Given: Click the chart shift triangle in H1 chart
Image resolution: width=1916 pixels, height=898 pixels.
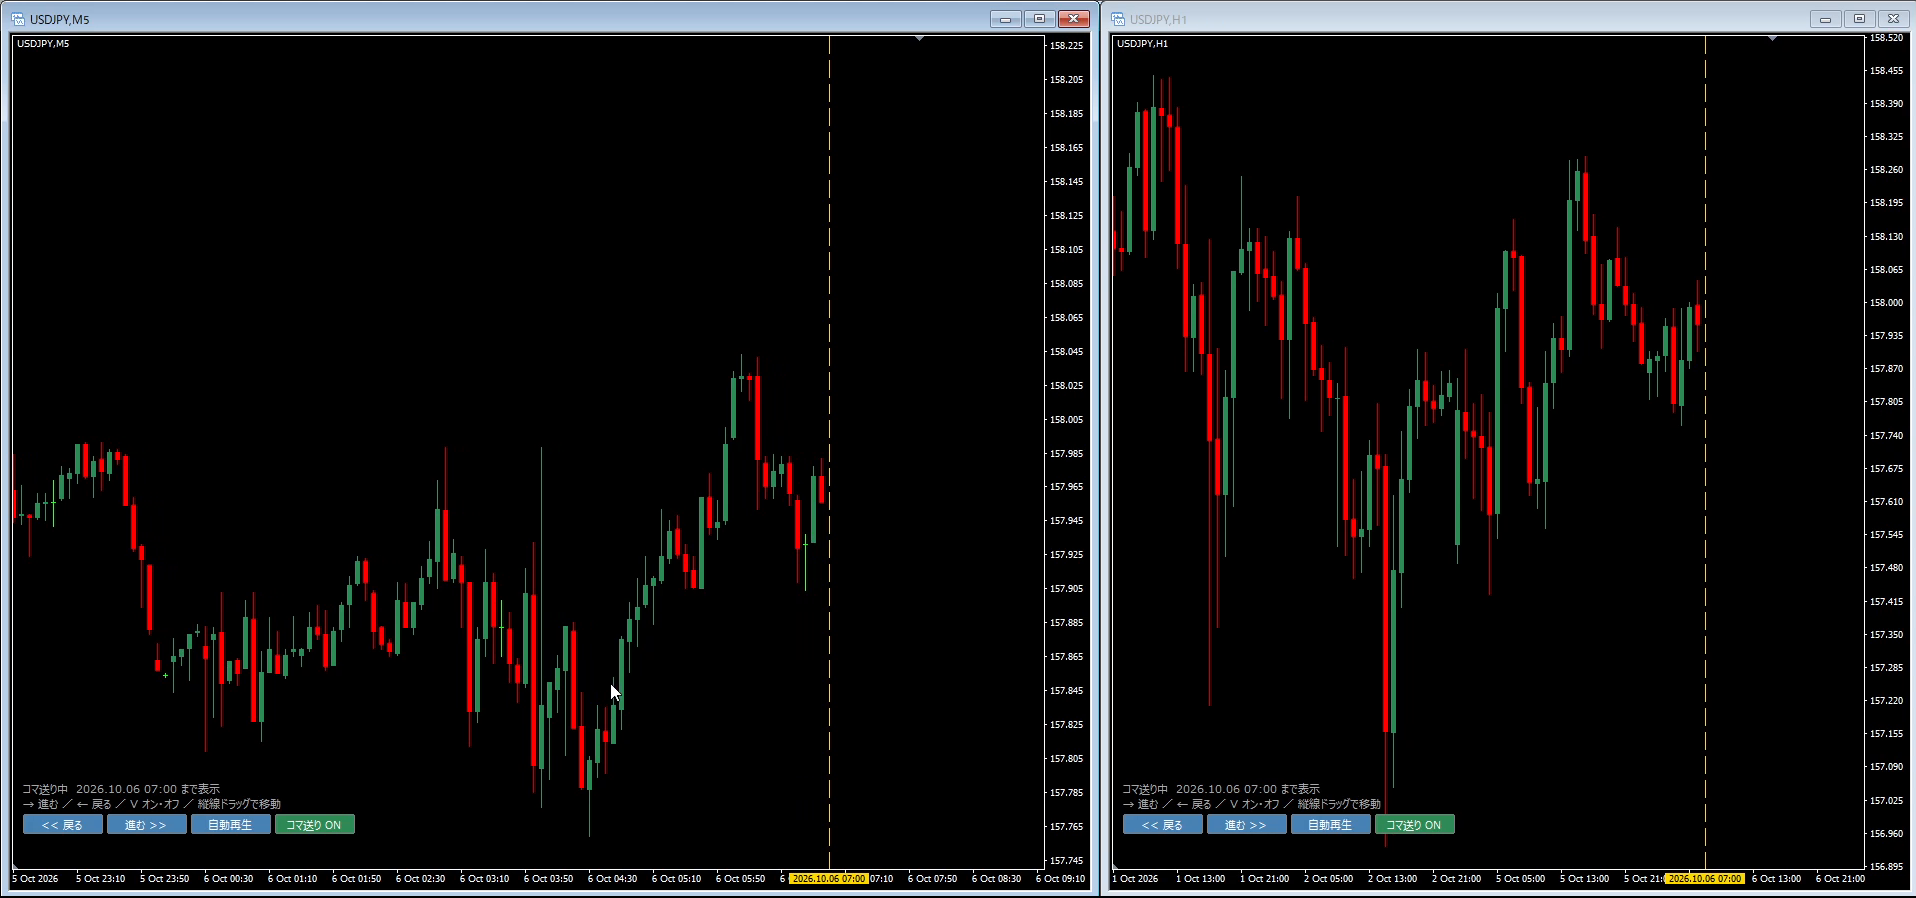Looking at the screenshot, I should 1772,39.
